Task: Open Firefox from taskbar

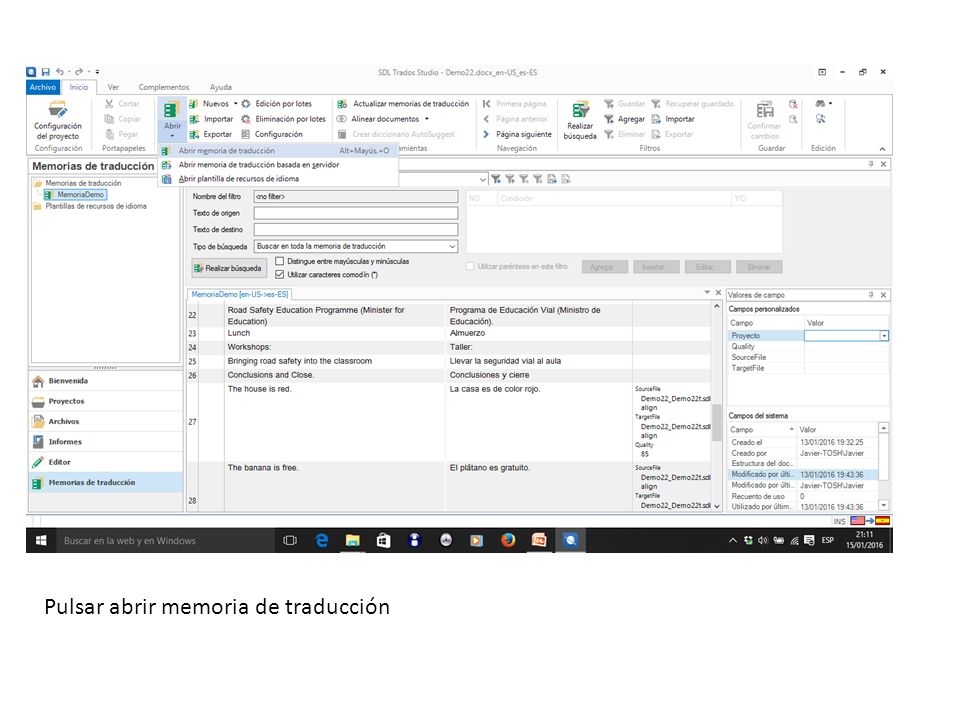Action: [508, 541]
